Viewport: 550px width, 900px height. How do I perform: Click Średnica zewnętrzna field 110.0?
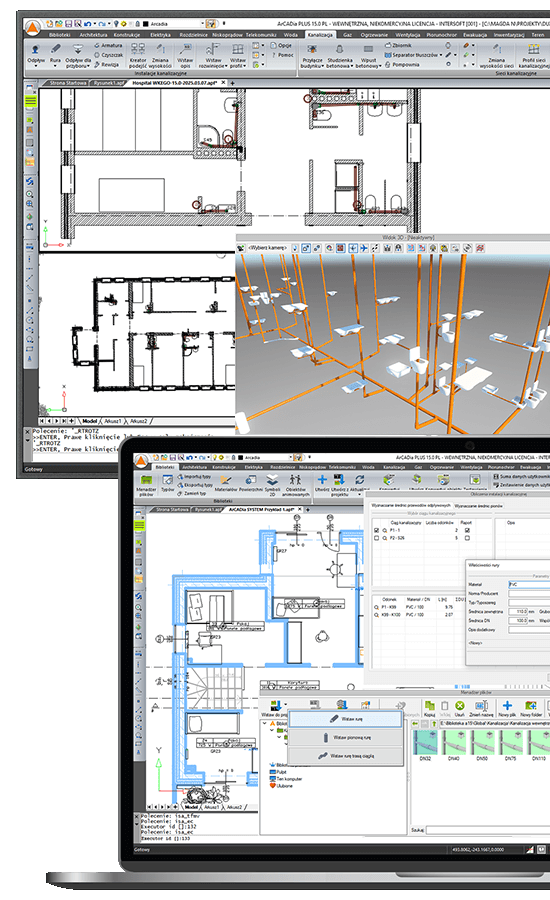pos(518,612)
